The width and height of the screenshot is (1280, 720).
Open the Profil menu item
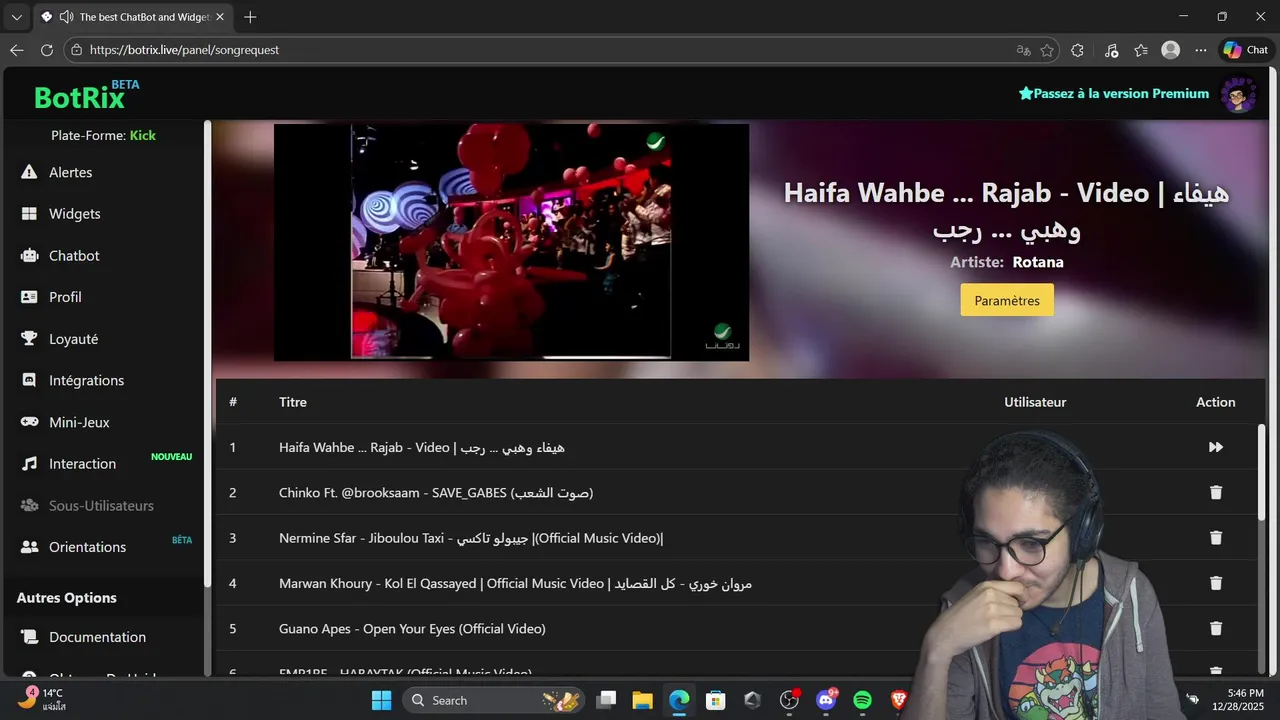65,297
